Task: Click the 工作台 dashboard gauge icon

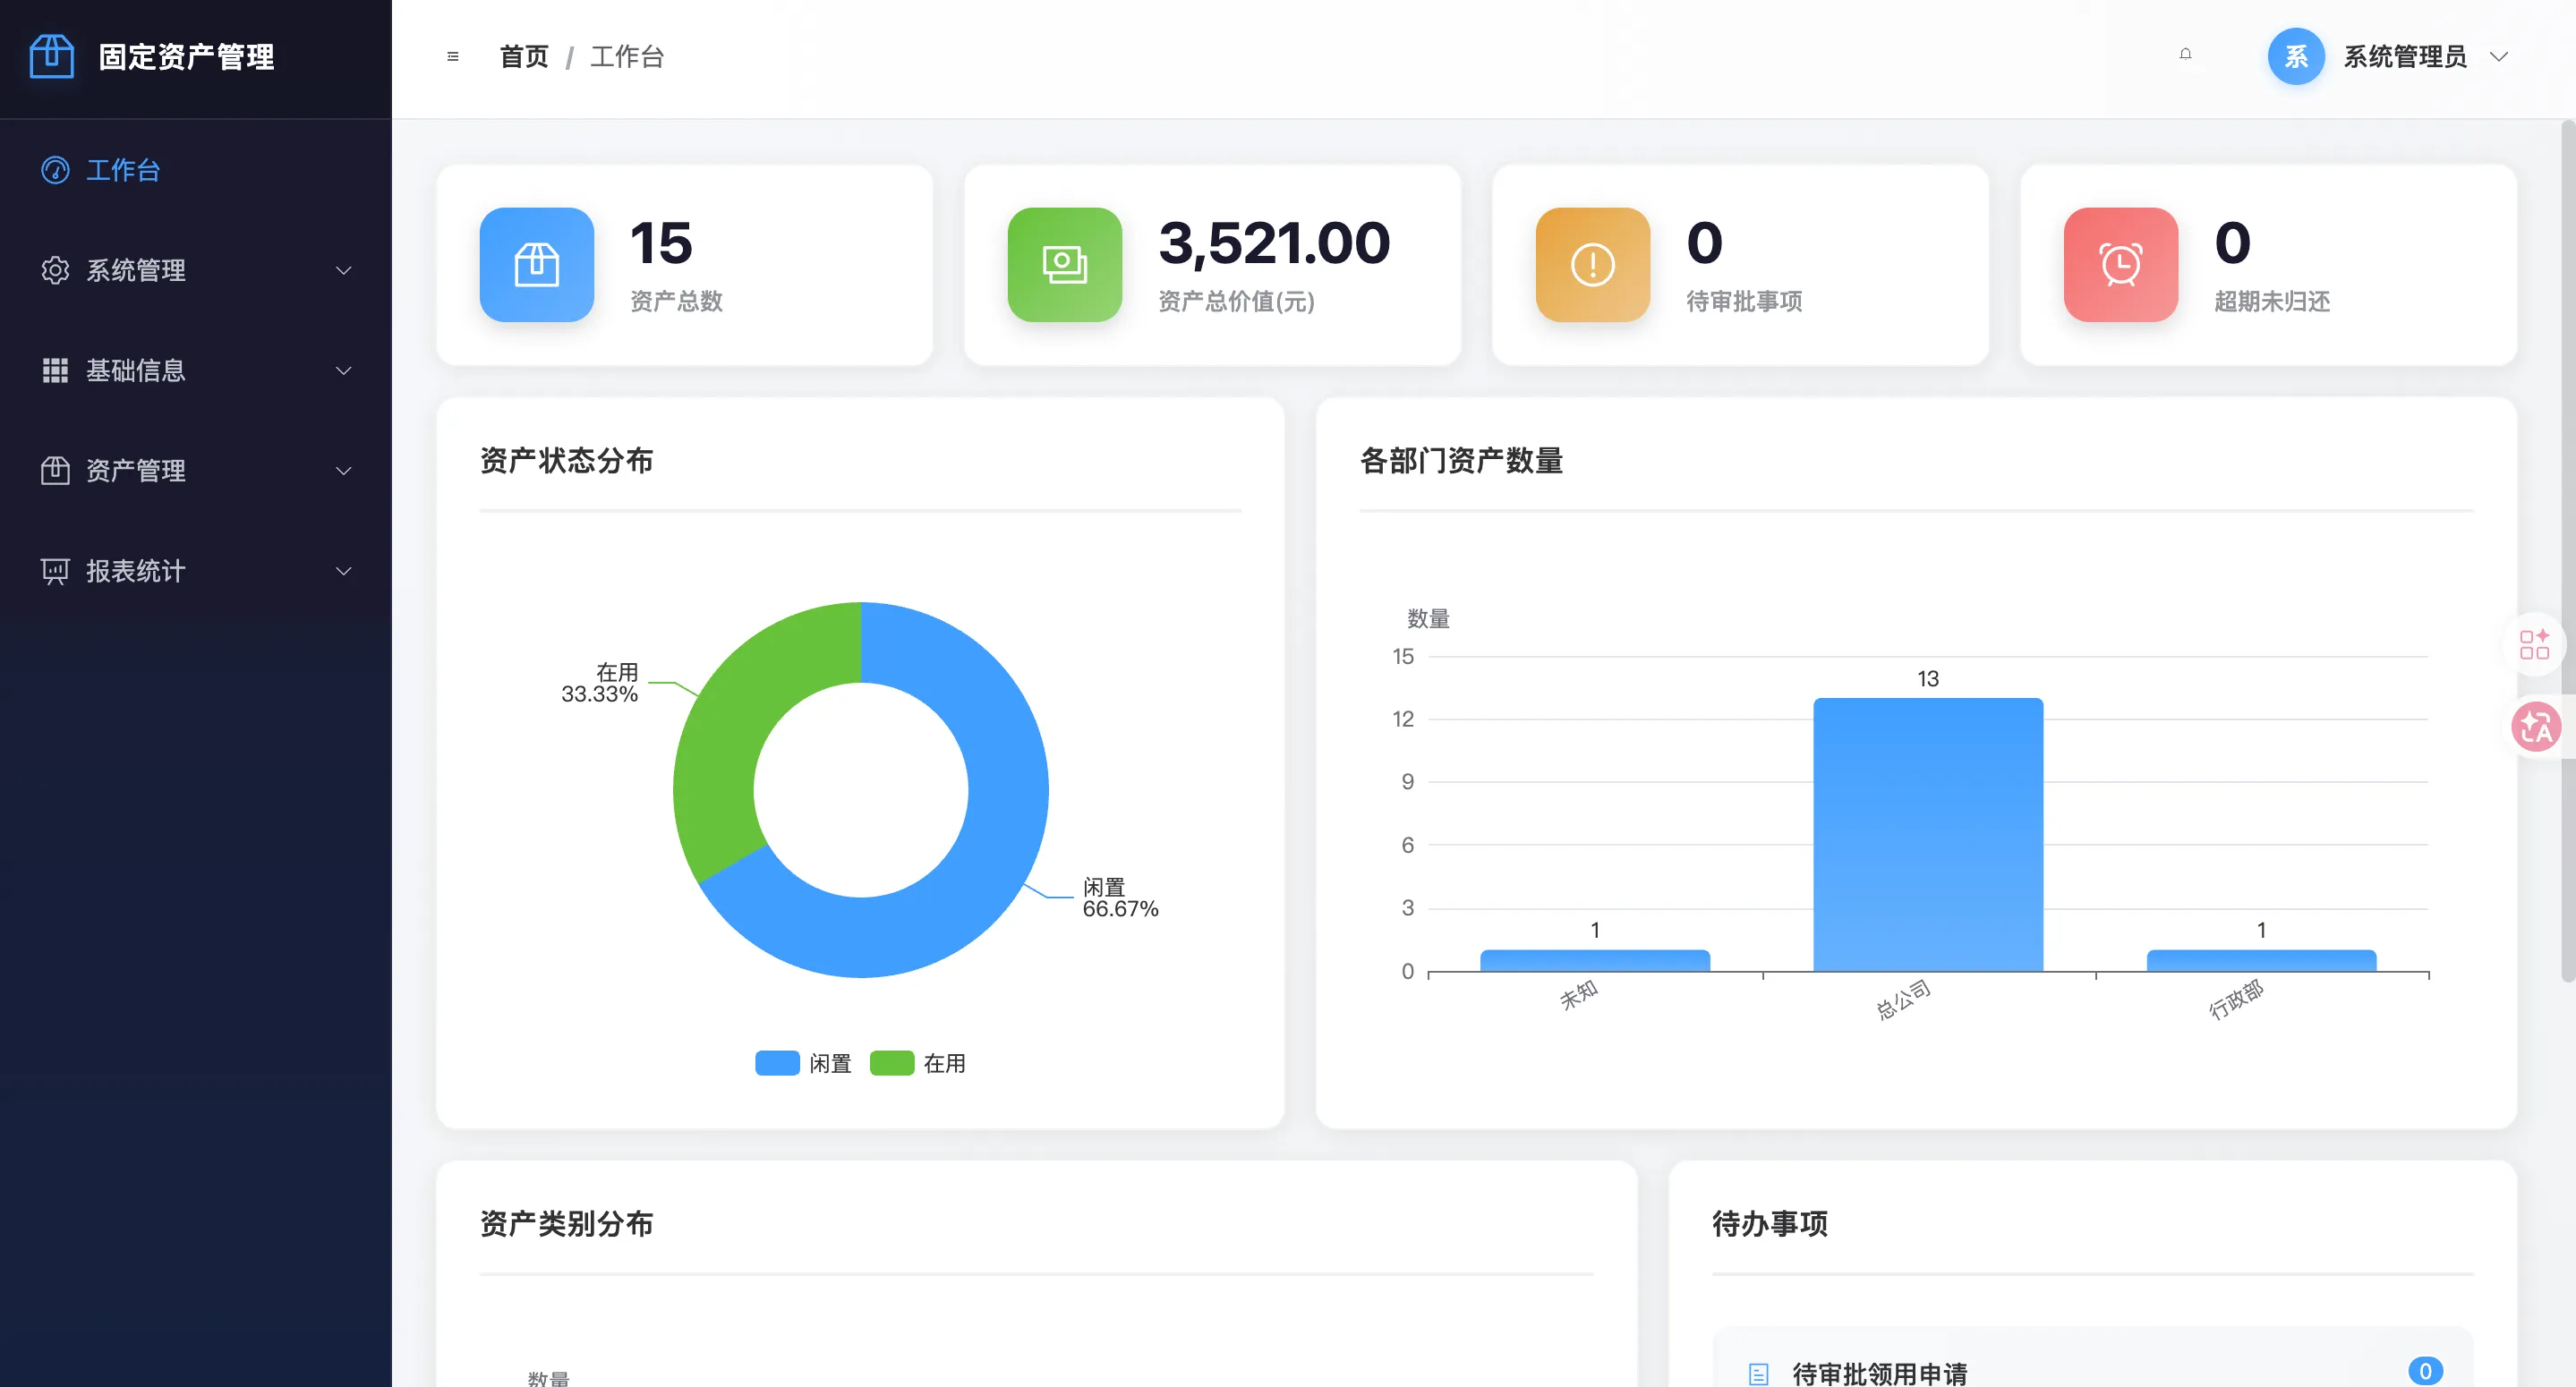Action: click(x=55, y=170)
